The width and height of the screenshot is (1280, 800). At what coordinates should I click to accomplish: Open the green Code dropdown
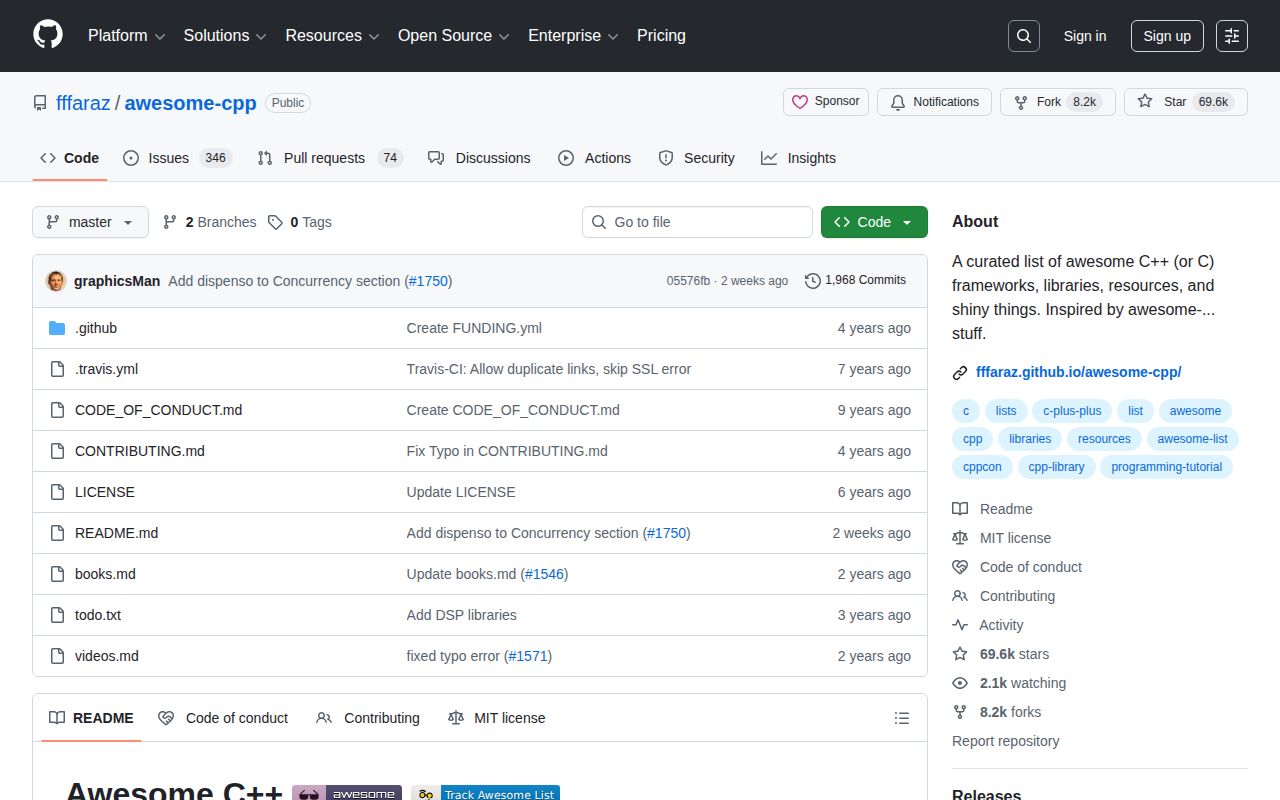[x=874, y=222]
